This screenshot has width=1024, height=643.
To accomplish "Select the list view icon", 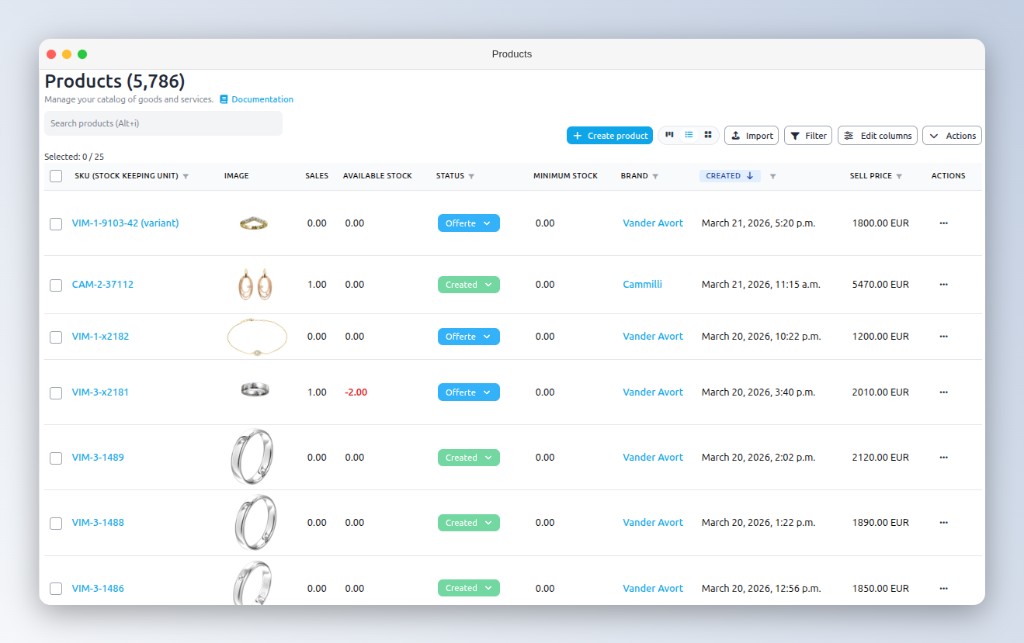I will pos(688,134).
